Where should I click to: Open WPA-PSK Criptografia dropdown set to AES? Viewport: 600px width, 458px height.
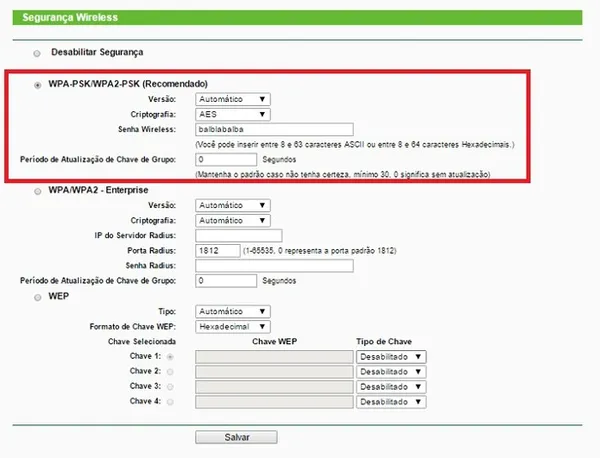tap(233, 114)
